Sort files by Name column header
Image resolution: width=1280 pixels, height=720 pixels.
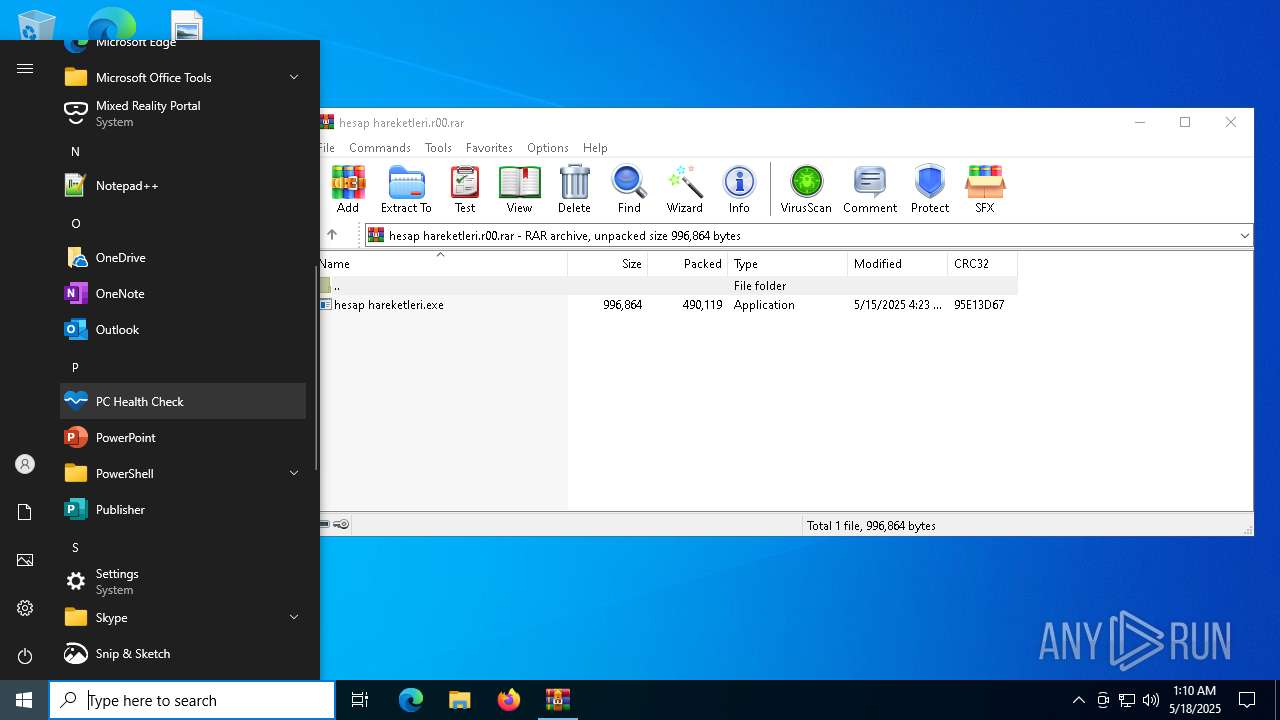pyautogui.click(x=443, y=264)
